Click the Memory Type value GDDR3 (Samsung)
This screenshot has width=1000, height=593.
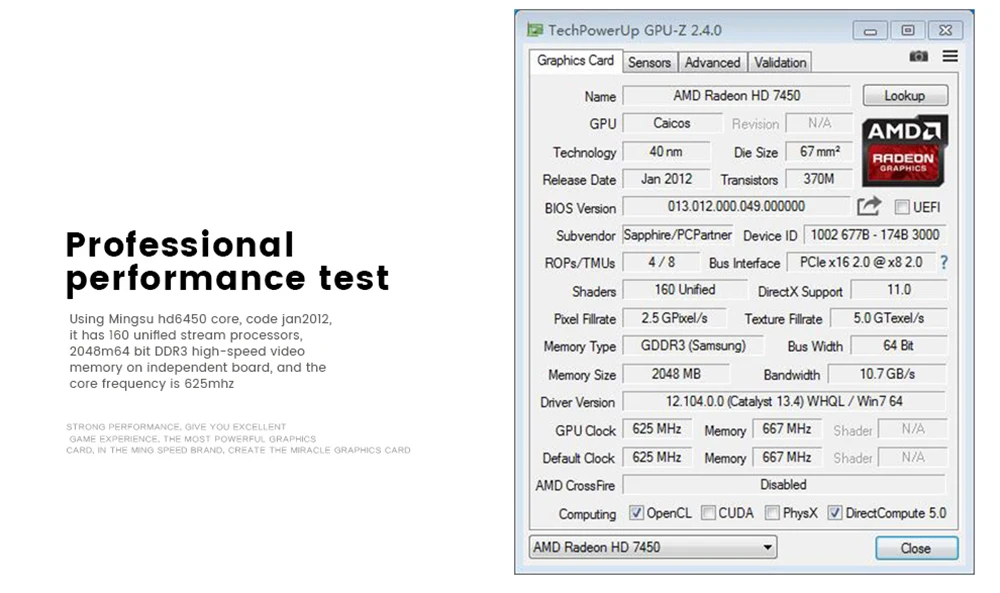(x=693, y=346)
